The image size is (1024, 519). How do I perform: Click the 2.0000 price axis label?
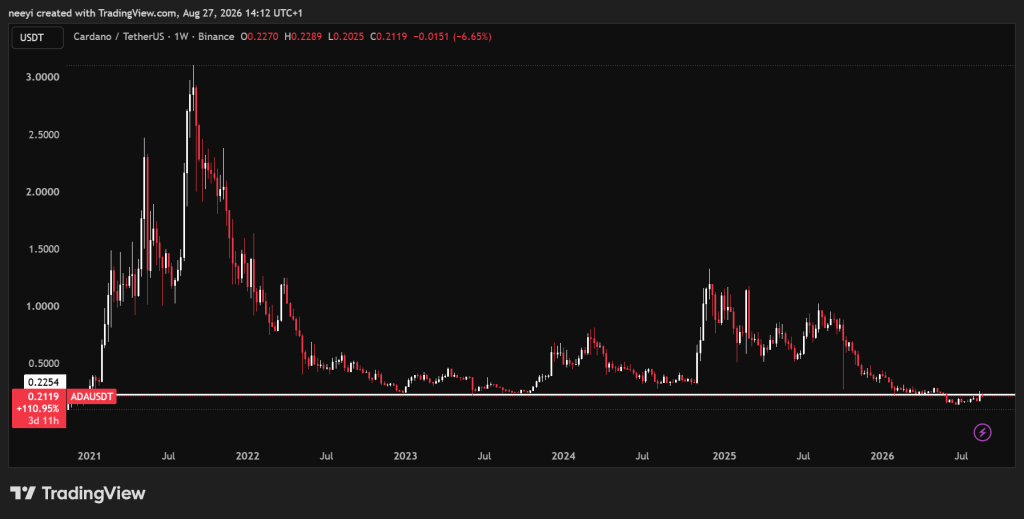coord(42,192)
